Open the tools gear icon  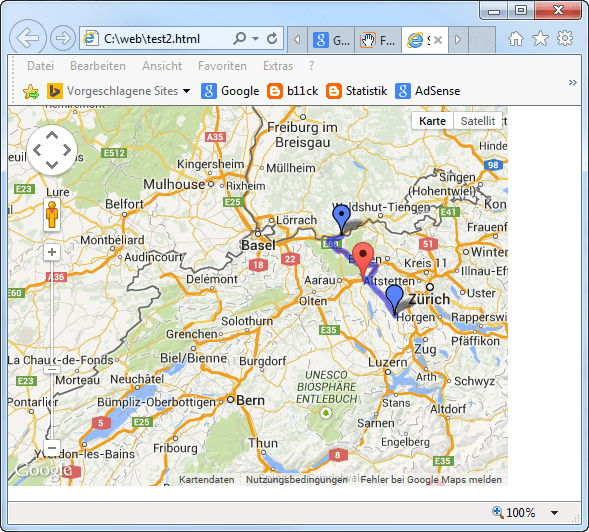pyautogui.click(x=565, y=38)
